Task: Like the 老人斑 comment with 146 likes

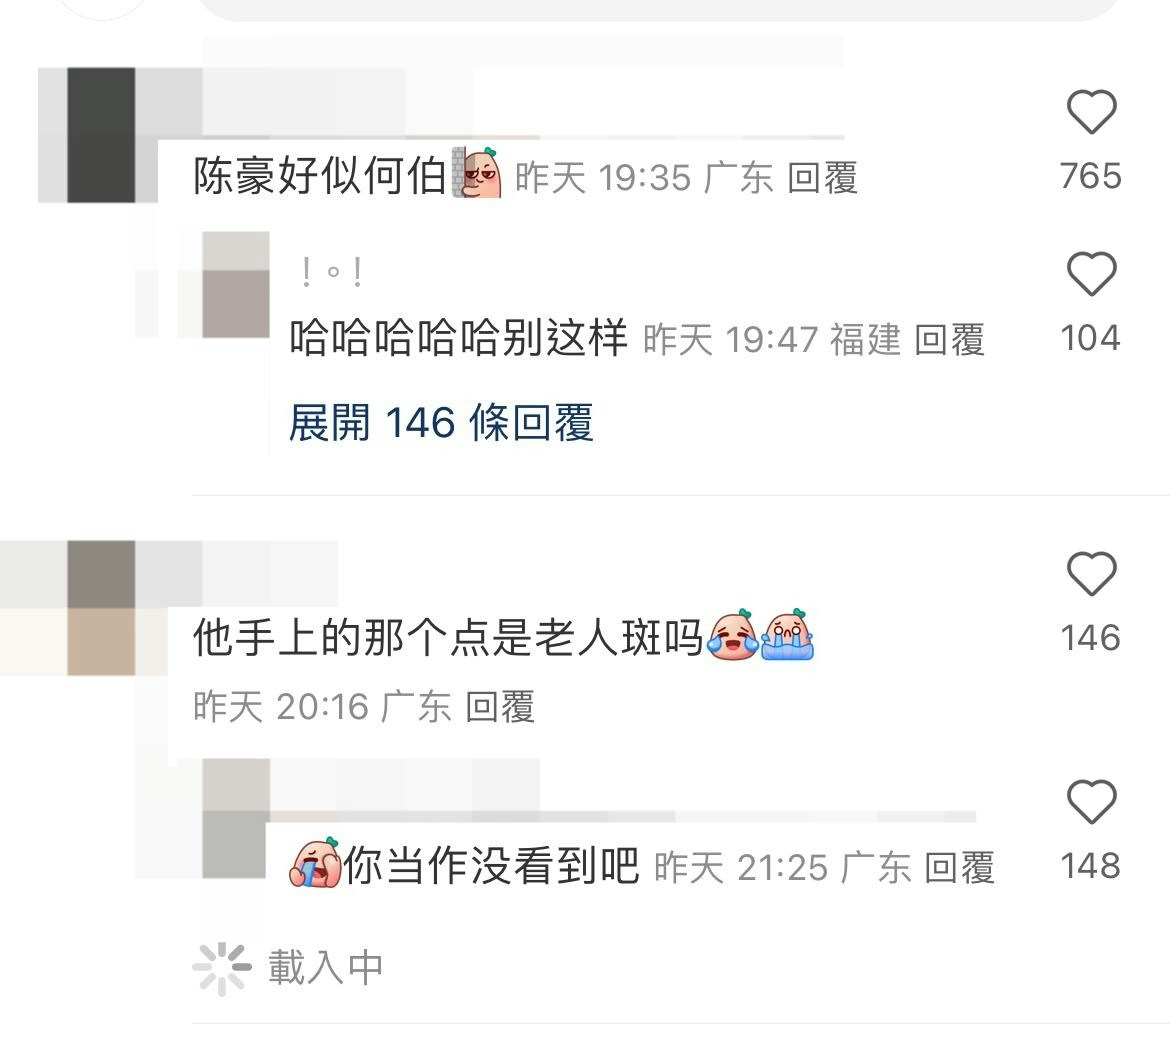Action: [1091, 574]
